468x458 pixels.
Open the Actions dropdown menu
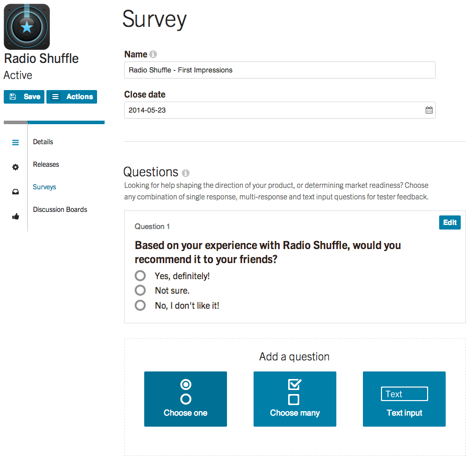tap(72, 97)
